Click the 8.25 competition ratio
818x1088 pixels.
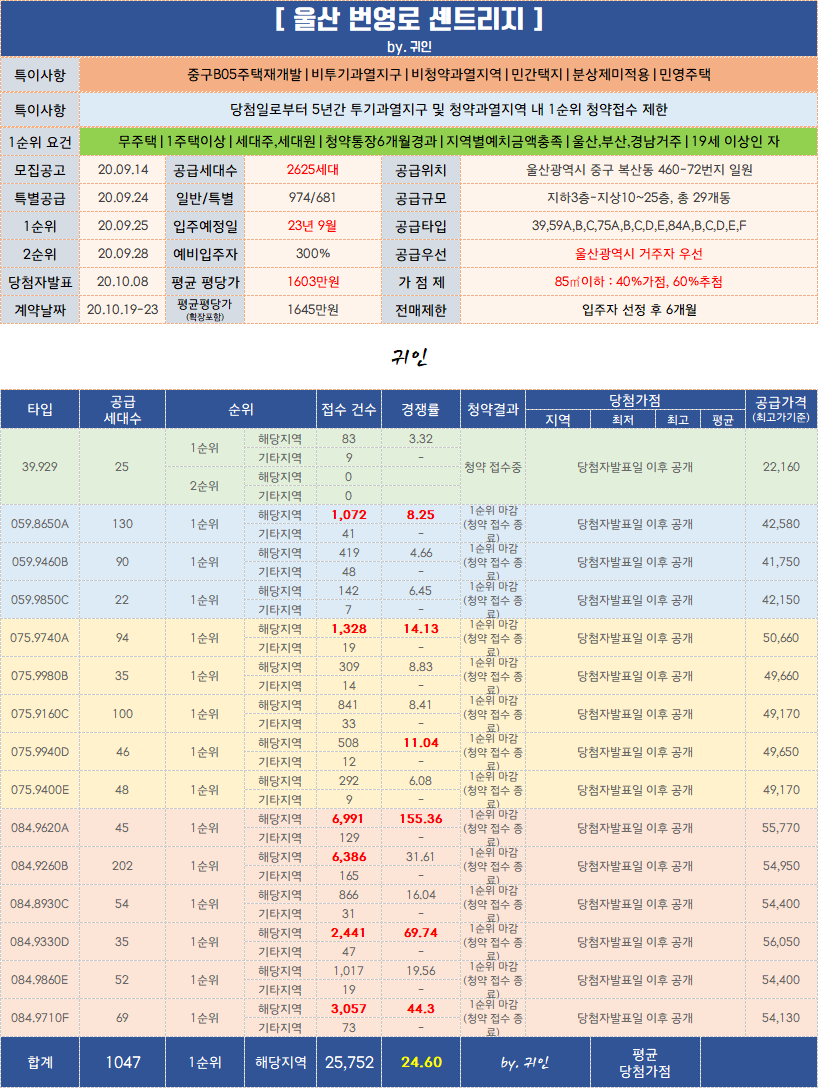pos(420,515)
